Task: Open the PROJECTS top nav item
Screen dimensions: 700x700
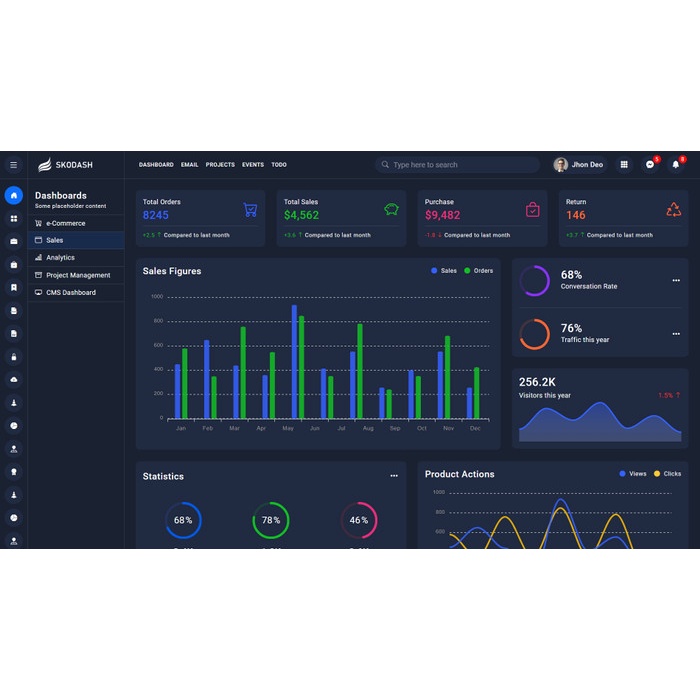Action: pos(220,165)
